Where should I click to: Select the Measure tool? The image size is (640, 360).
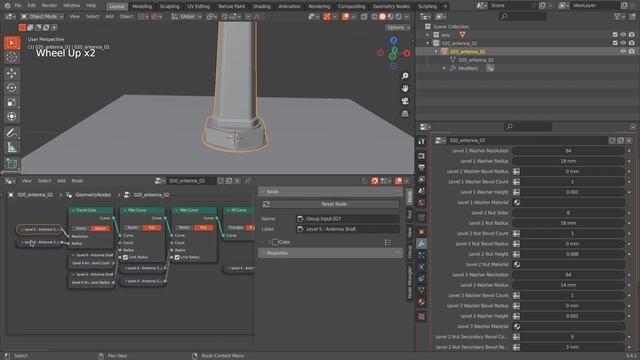click(12, 147)
